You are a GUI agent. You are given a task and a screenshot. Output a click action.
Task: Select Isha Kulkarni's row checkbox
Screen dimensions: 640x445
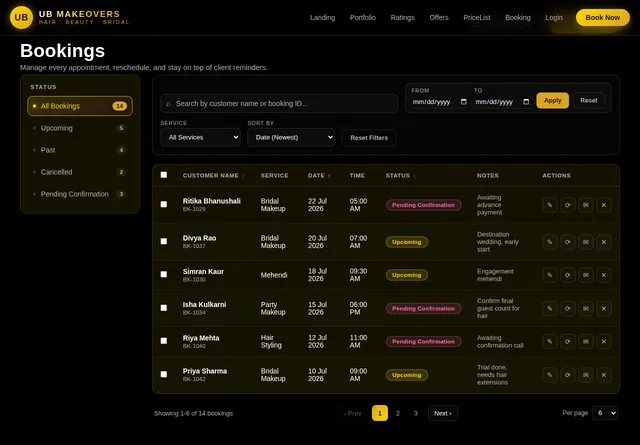point(164,308)
